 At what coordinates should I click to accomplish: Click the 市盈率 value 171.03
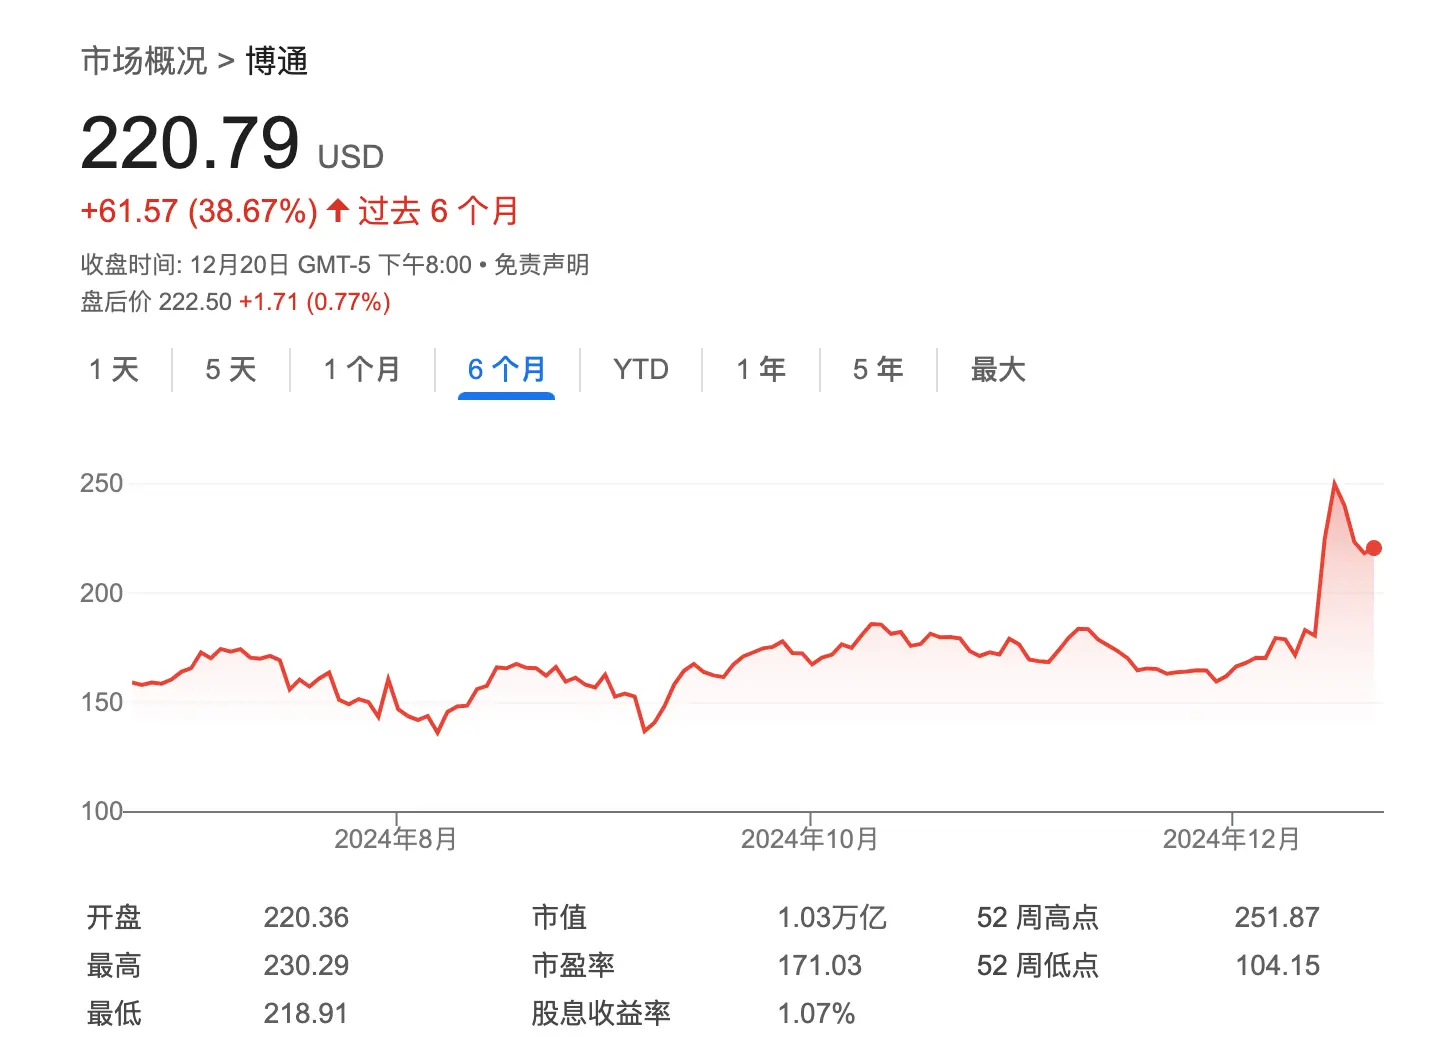[x=820, y=965]
